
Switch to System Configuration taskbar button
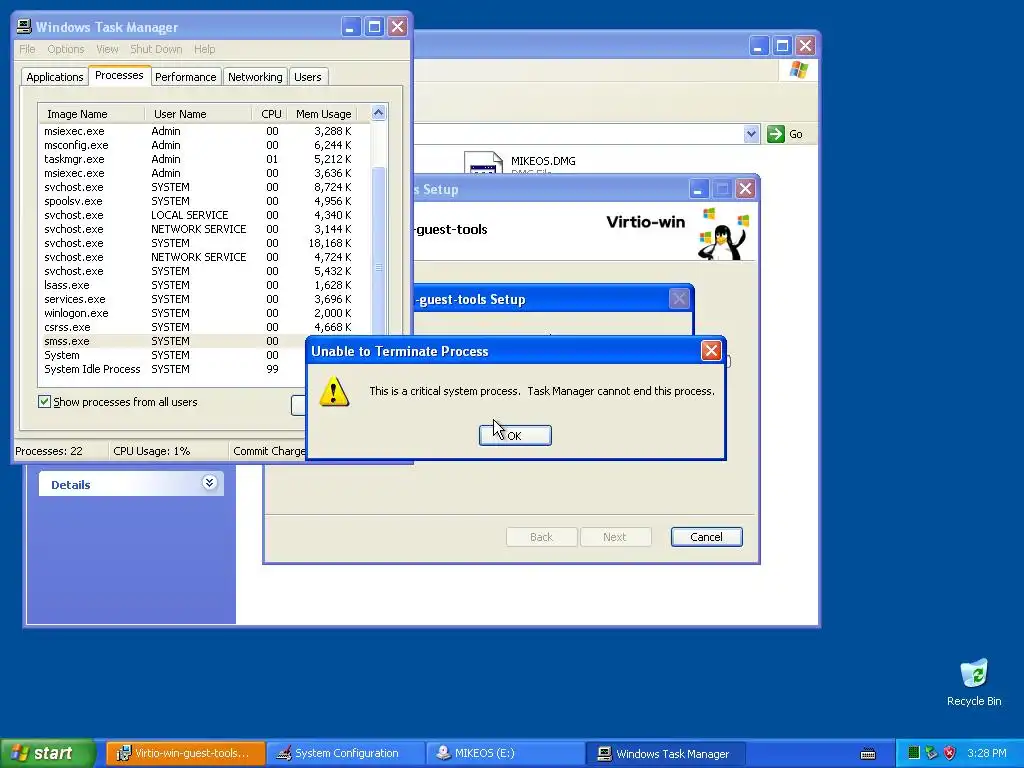tap(346, 754)
